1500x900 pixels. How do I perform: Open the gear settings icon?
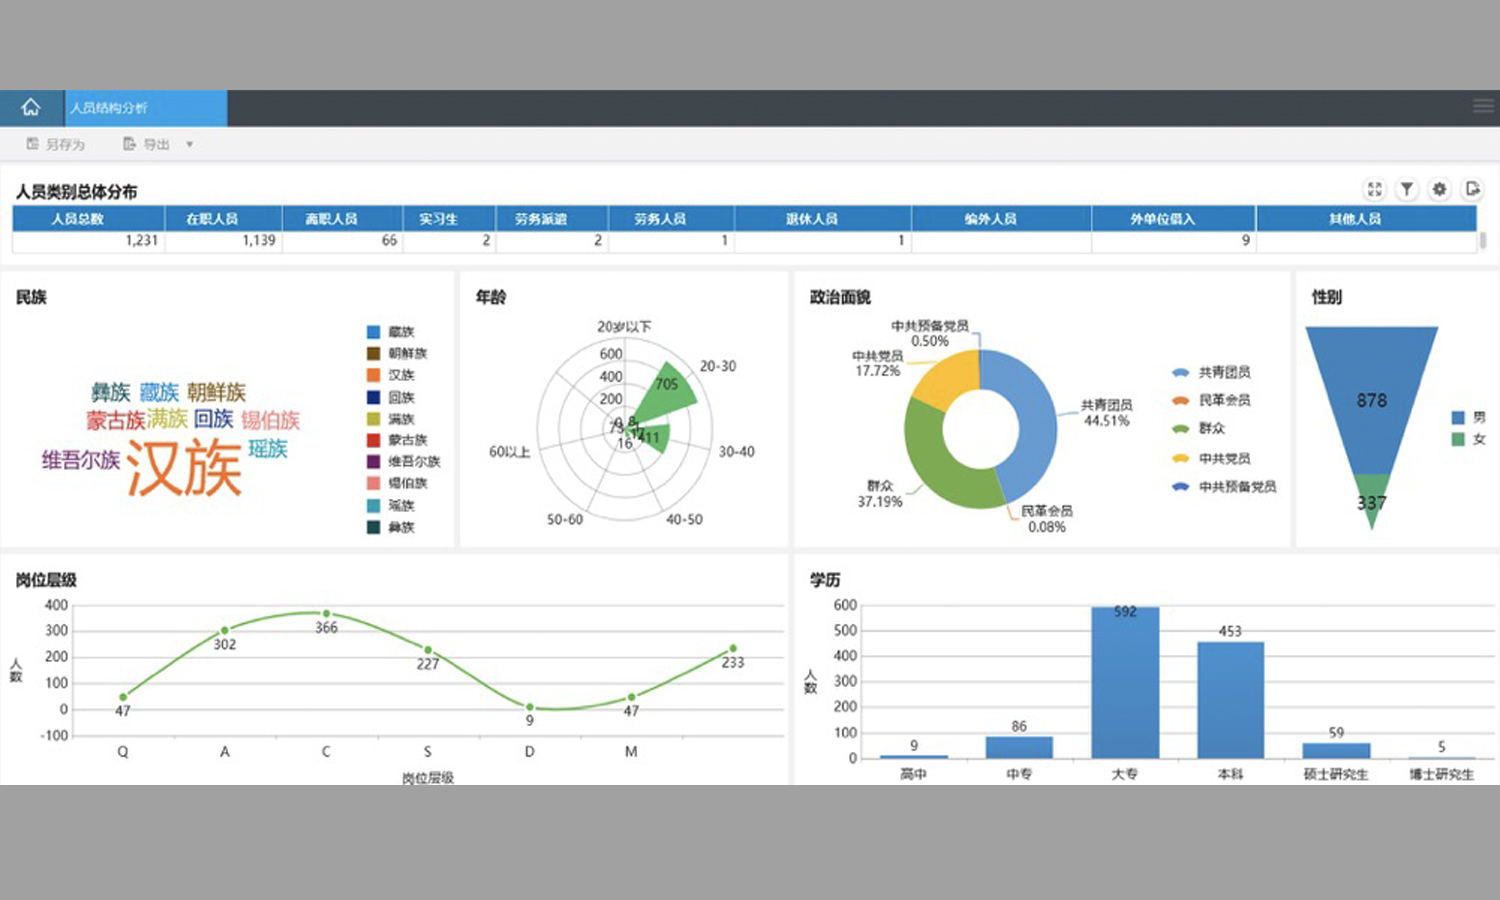[x=1439, y=189]
